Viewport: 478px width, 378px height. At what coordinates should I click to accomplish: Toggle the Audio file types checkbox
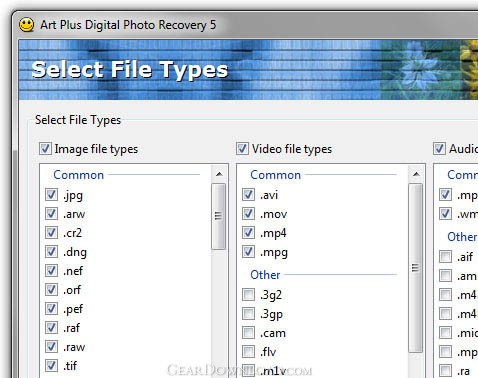(x=439, y=148)
